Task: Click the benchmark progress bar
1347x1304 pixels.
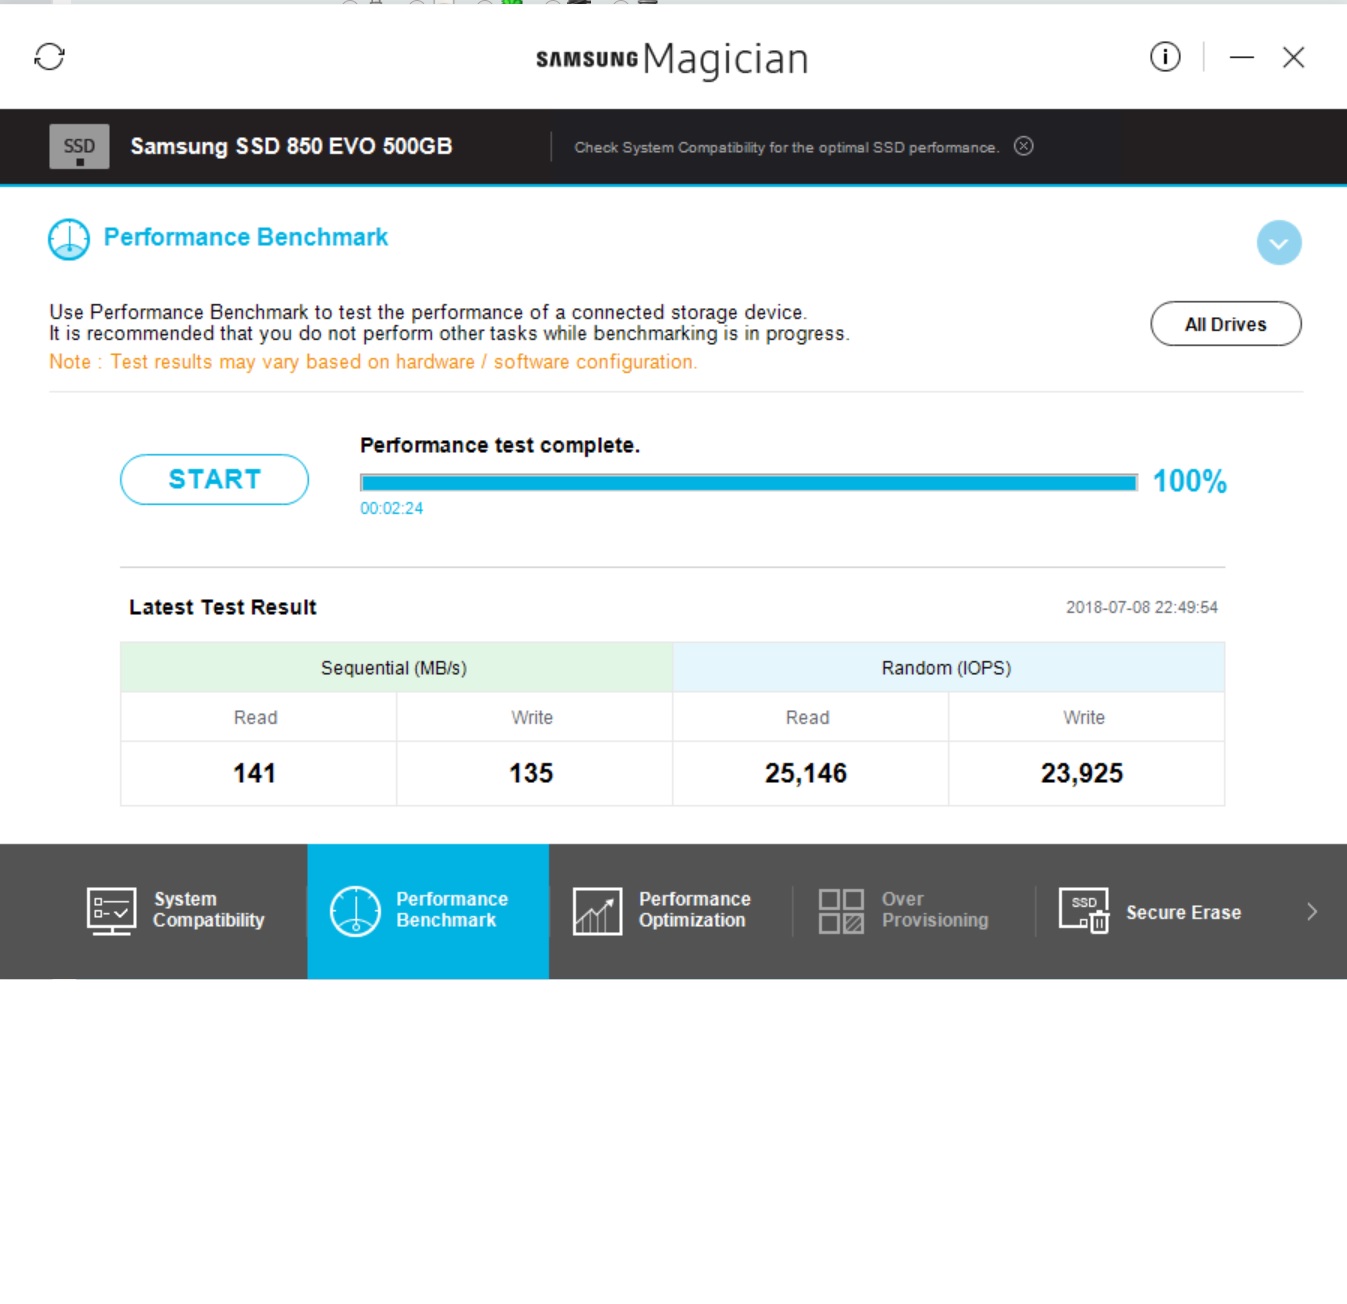Action: click(749, 483)
